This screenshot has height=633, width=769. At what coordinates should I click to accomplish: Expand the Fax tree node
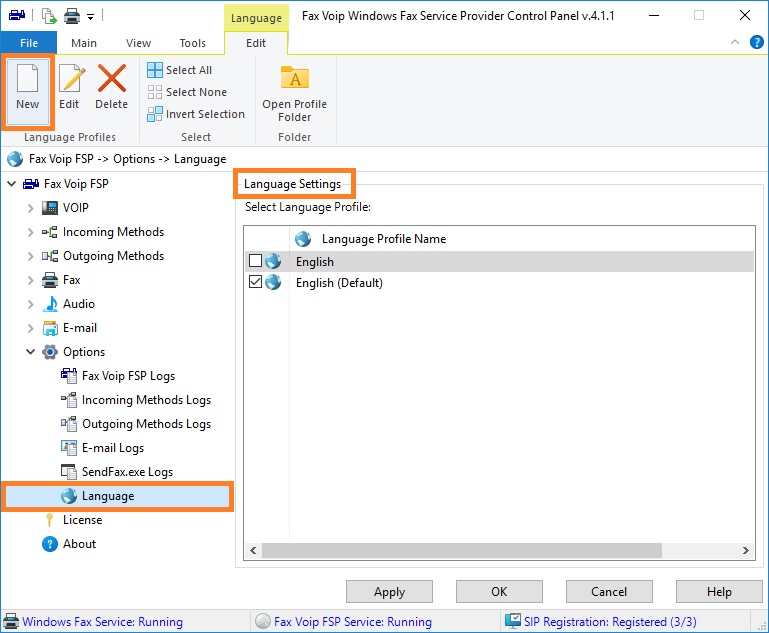[x=30, y=280]
